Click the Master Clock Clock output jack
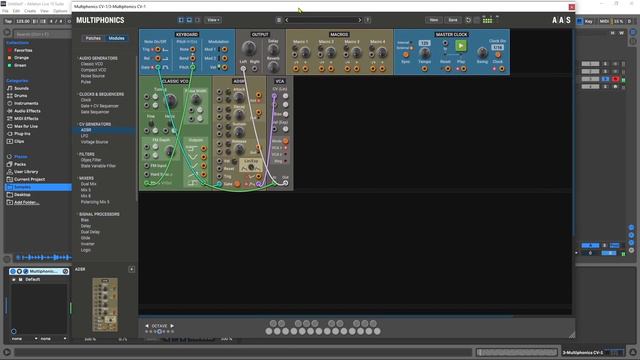 502,69
